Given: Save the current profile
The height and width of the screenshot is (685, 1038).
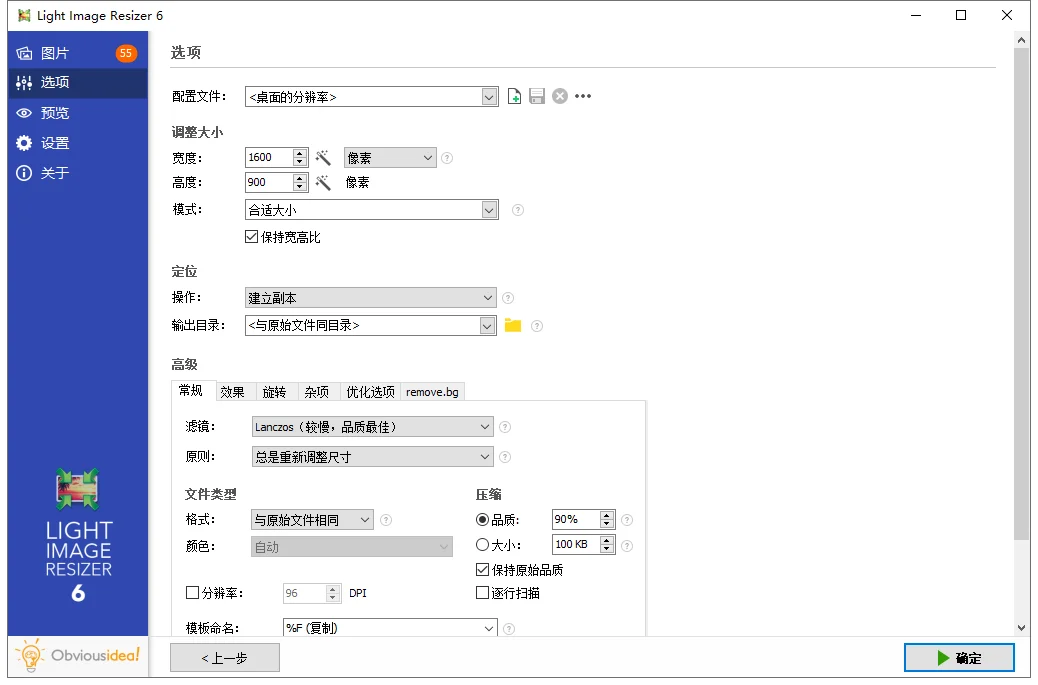Looking at the screenshot, I should pos(537,96).
